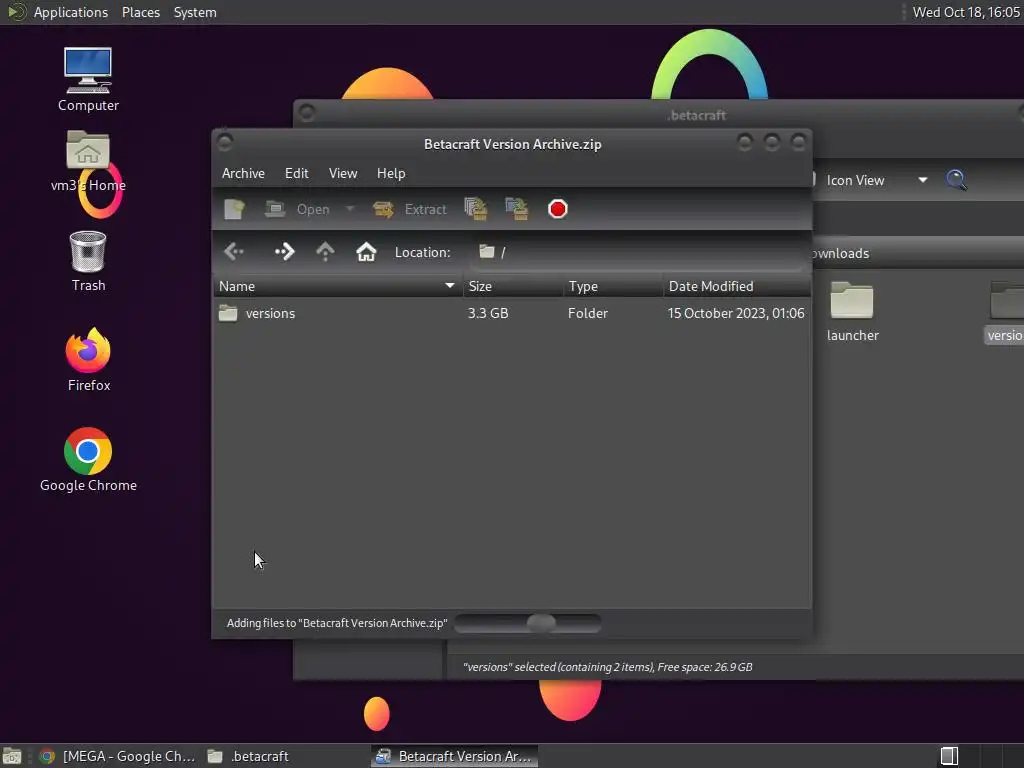The width and height of the screenshot is (1024, 768).
Task: Click the add folder to archive icon
Action: (517, 209)
